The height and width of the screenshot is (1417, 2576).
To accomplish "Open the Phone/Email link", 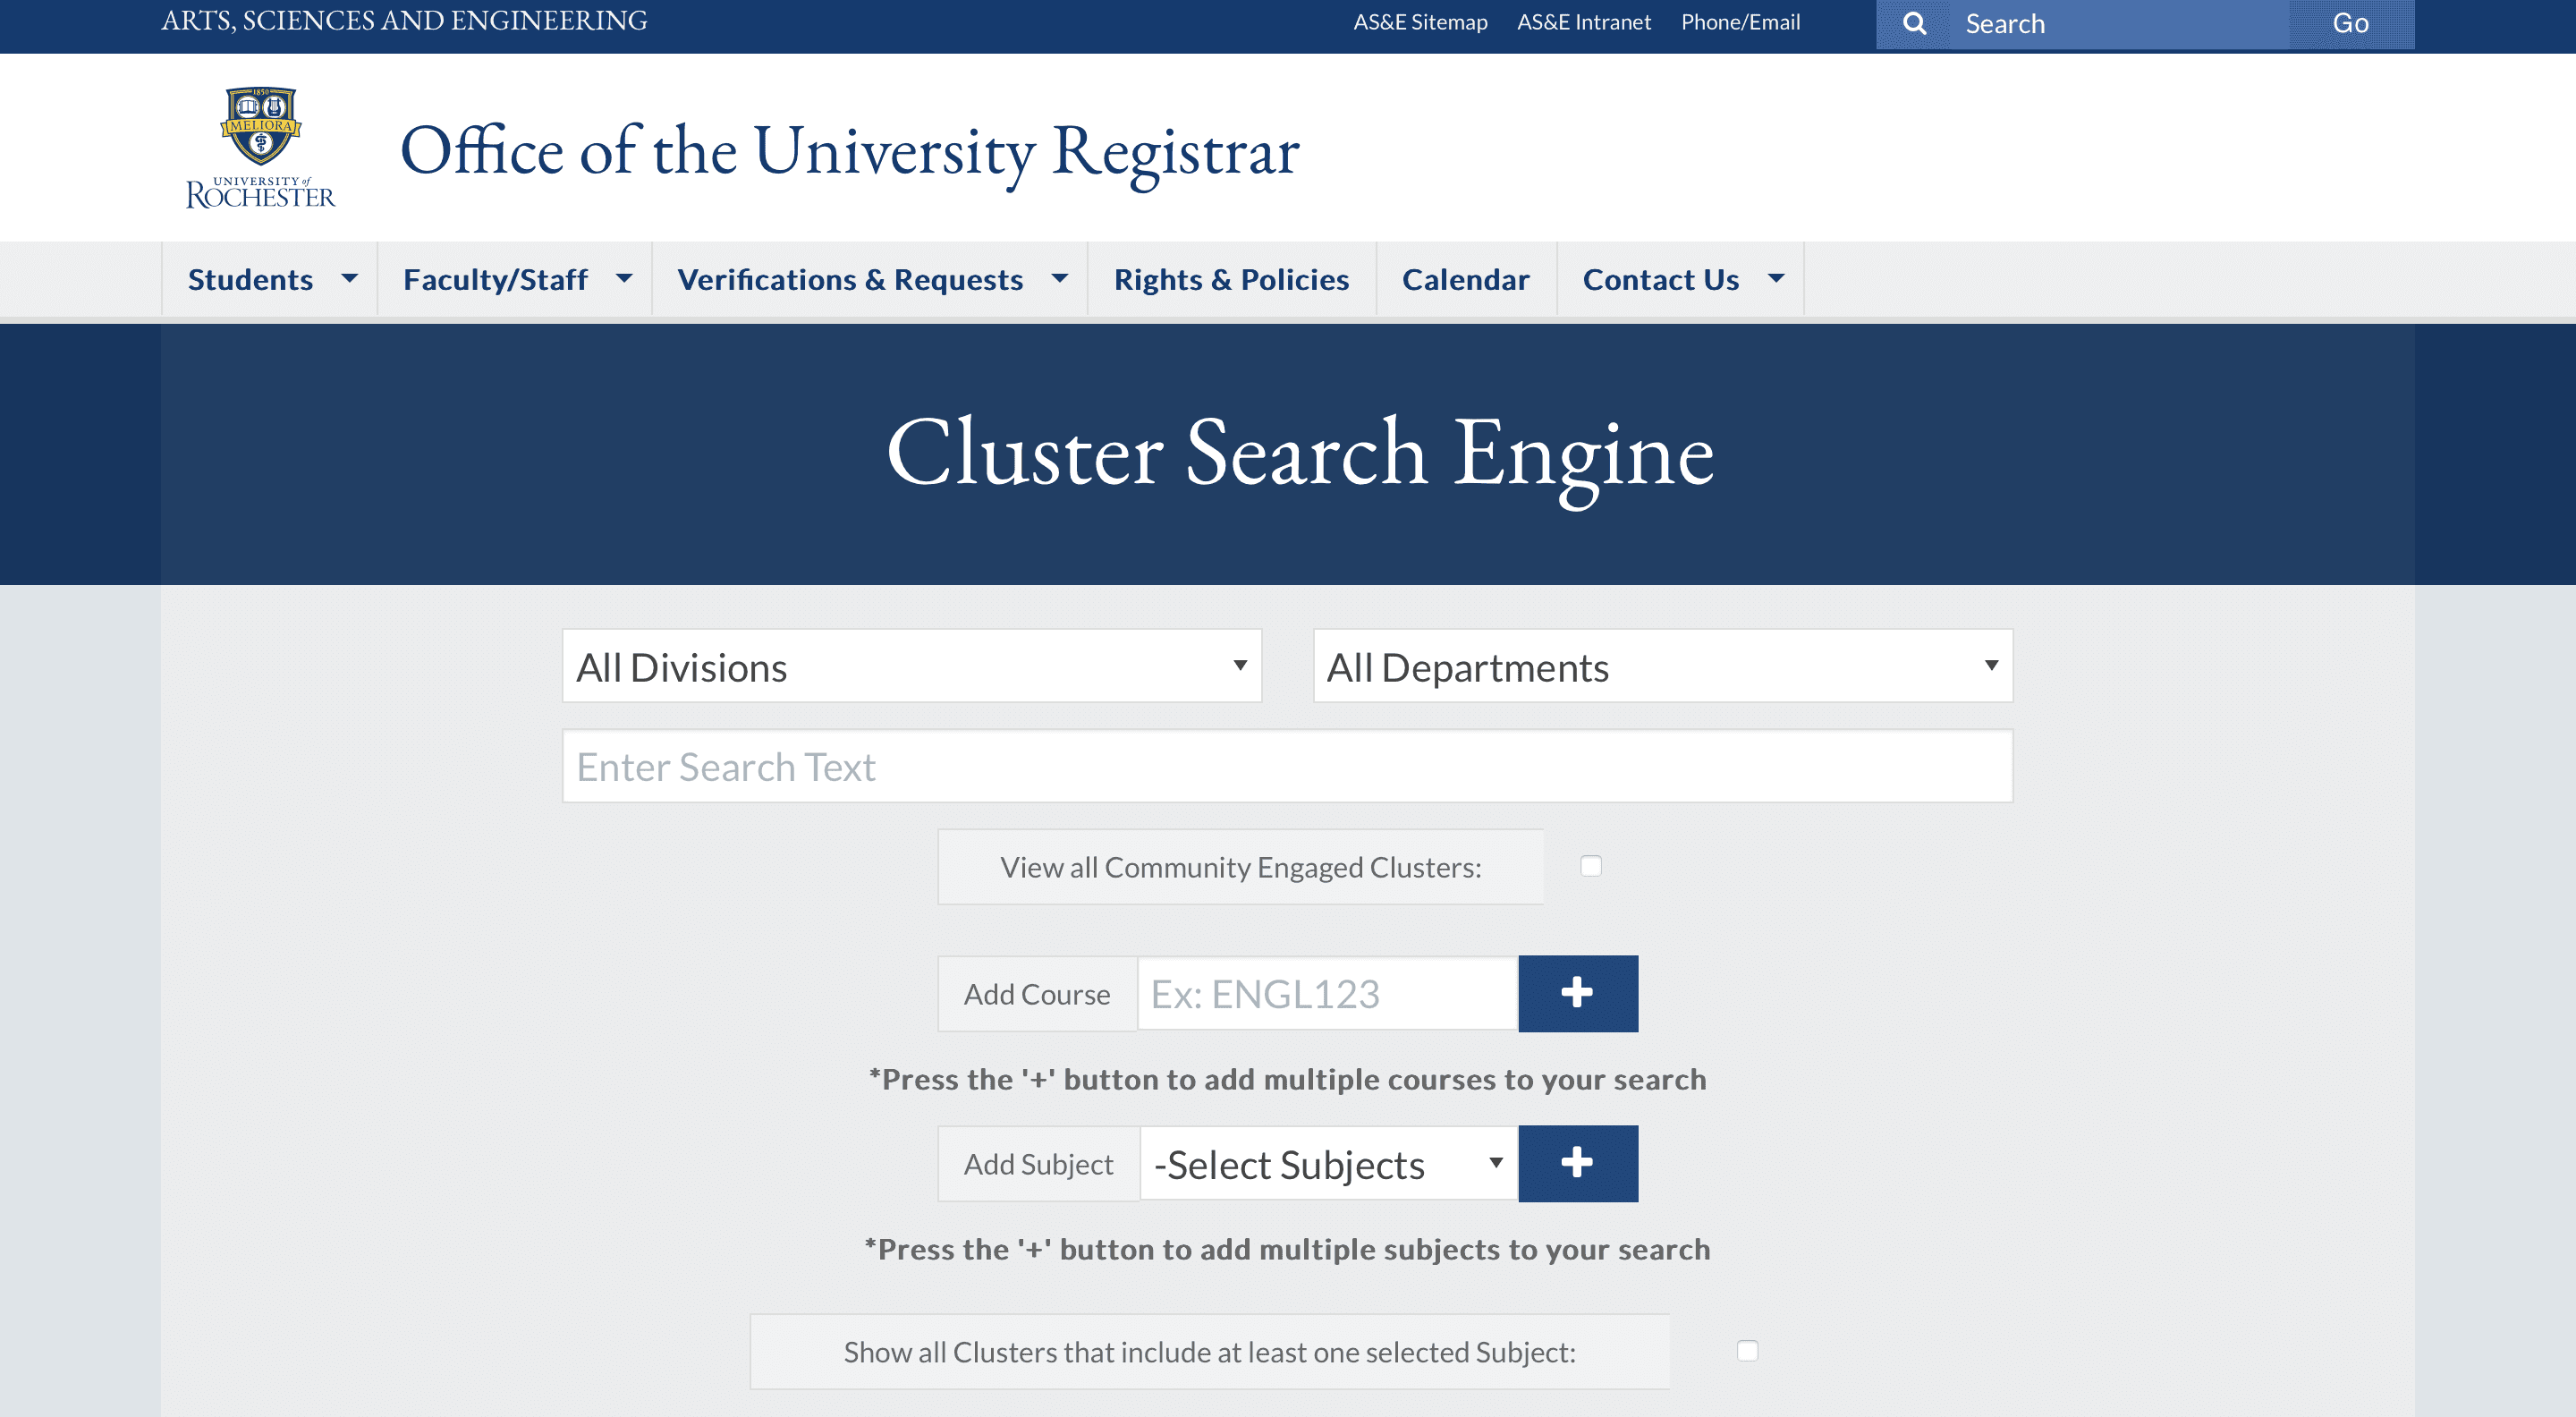I will coord(1740,22).
